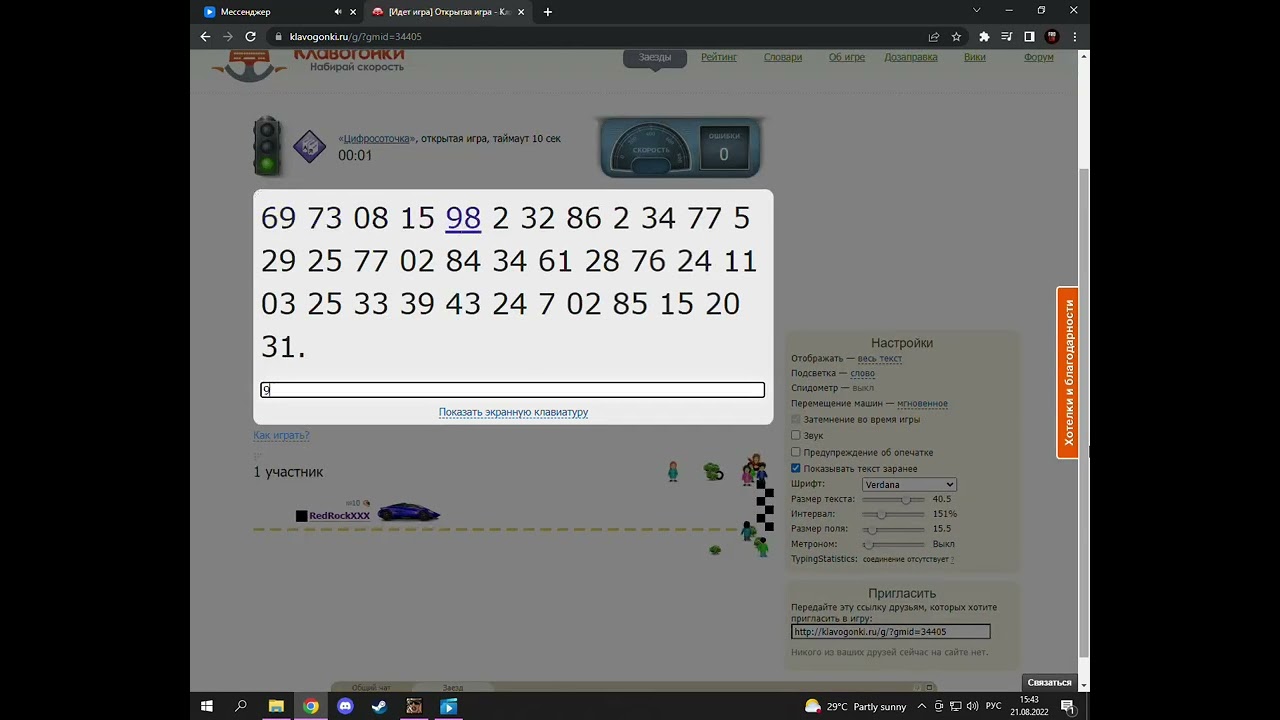Toggle the Chrome side panel
The image size is (1280, 720).
[1029, 36]
